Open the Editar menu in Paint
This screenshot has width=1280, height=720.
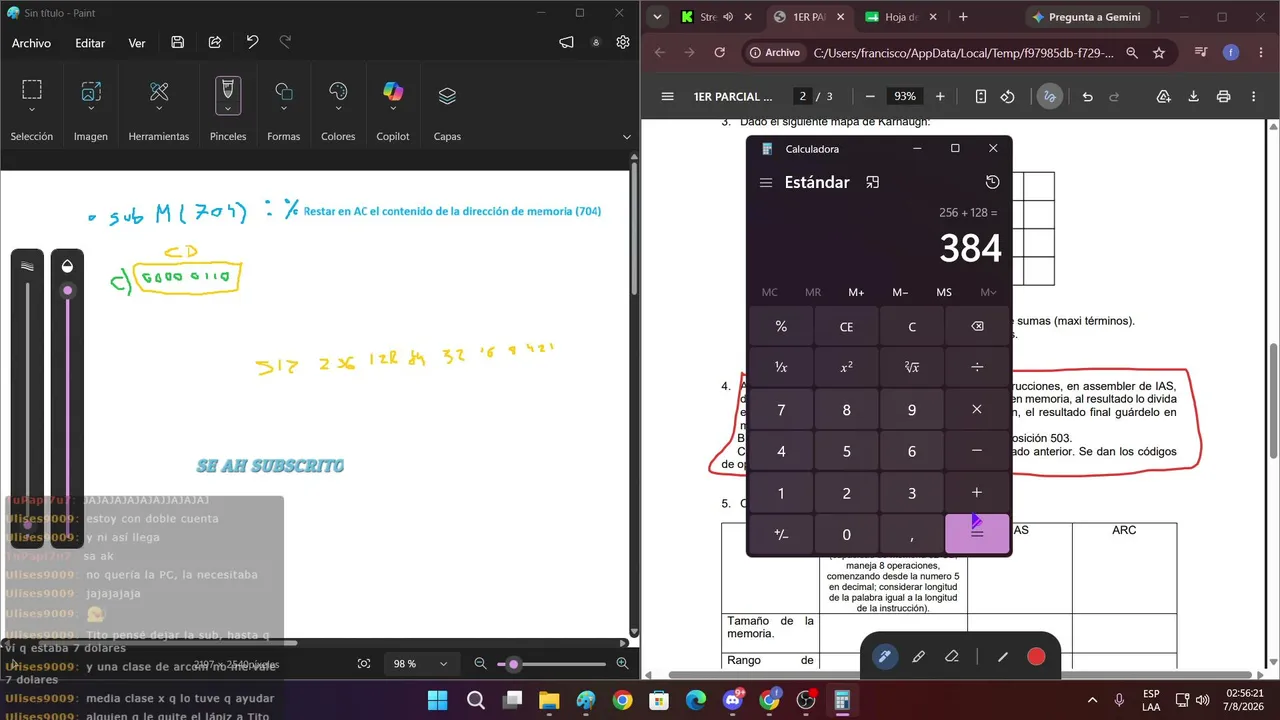tap(90, 43)
